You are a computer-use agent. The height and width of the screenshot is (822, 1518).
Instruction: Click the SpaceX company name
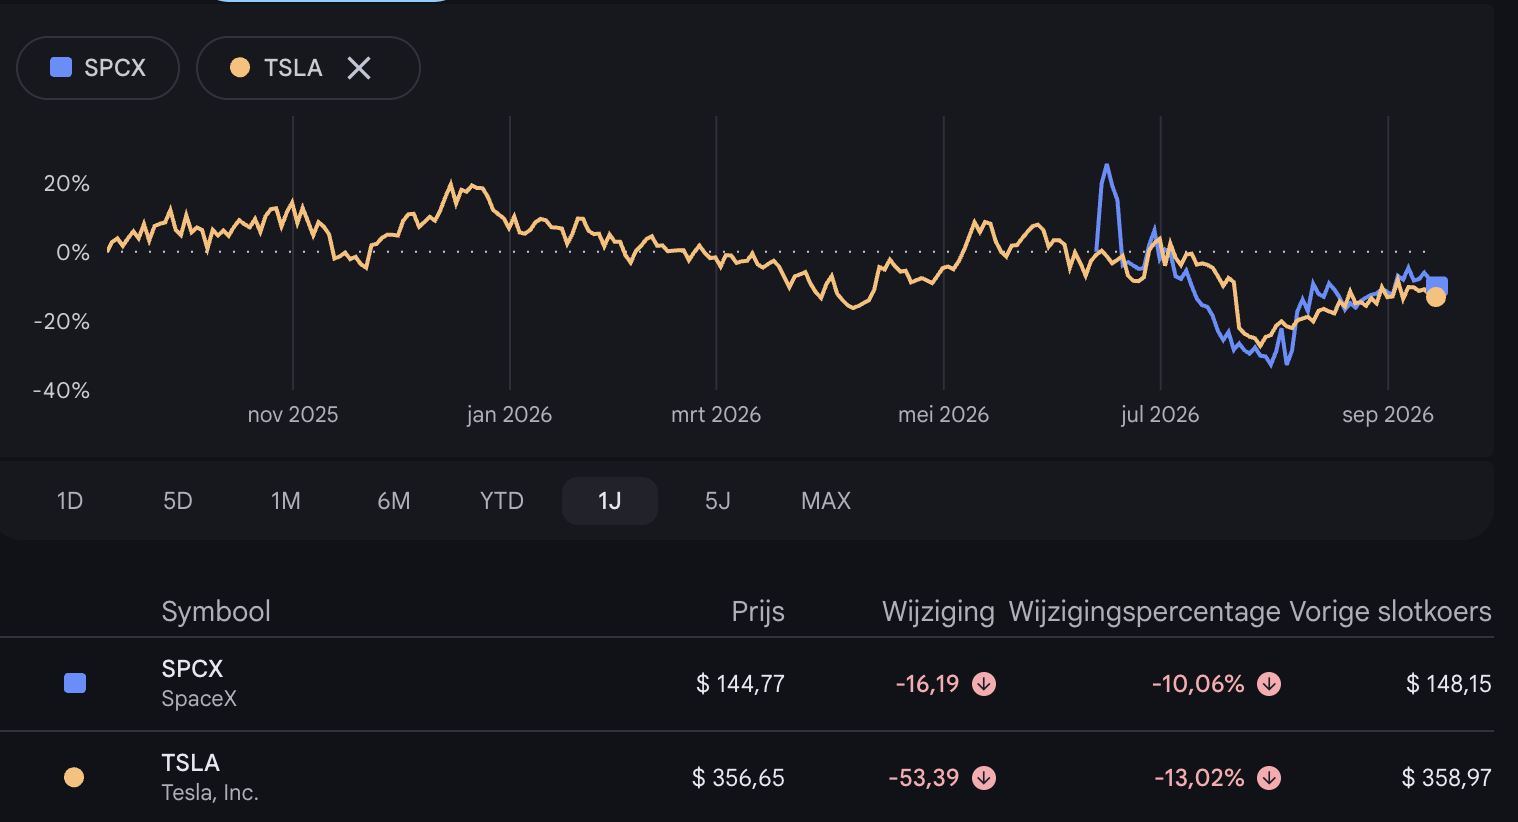coord(199,699)
